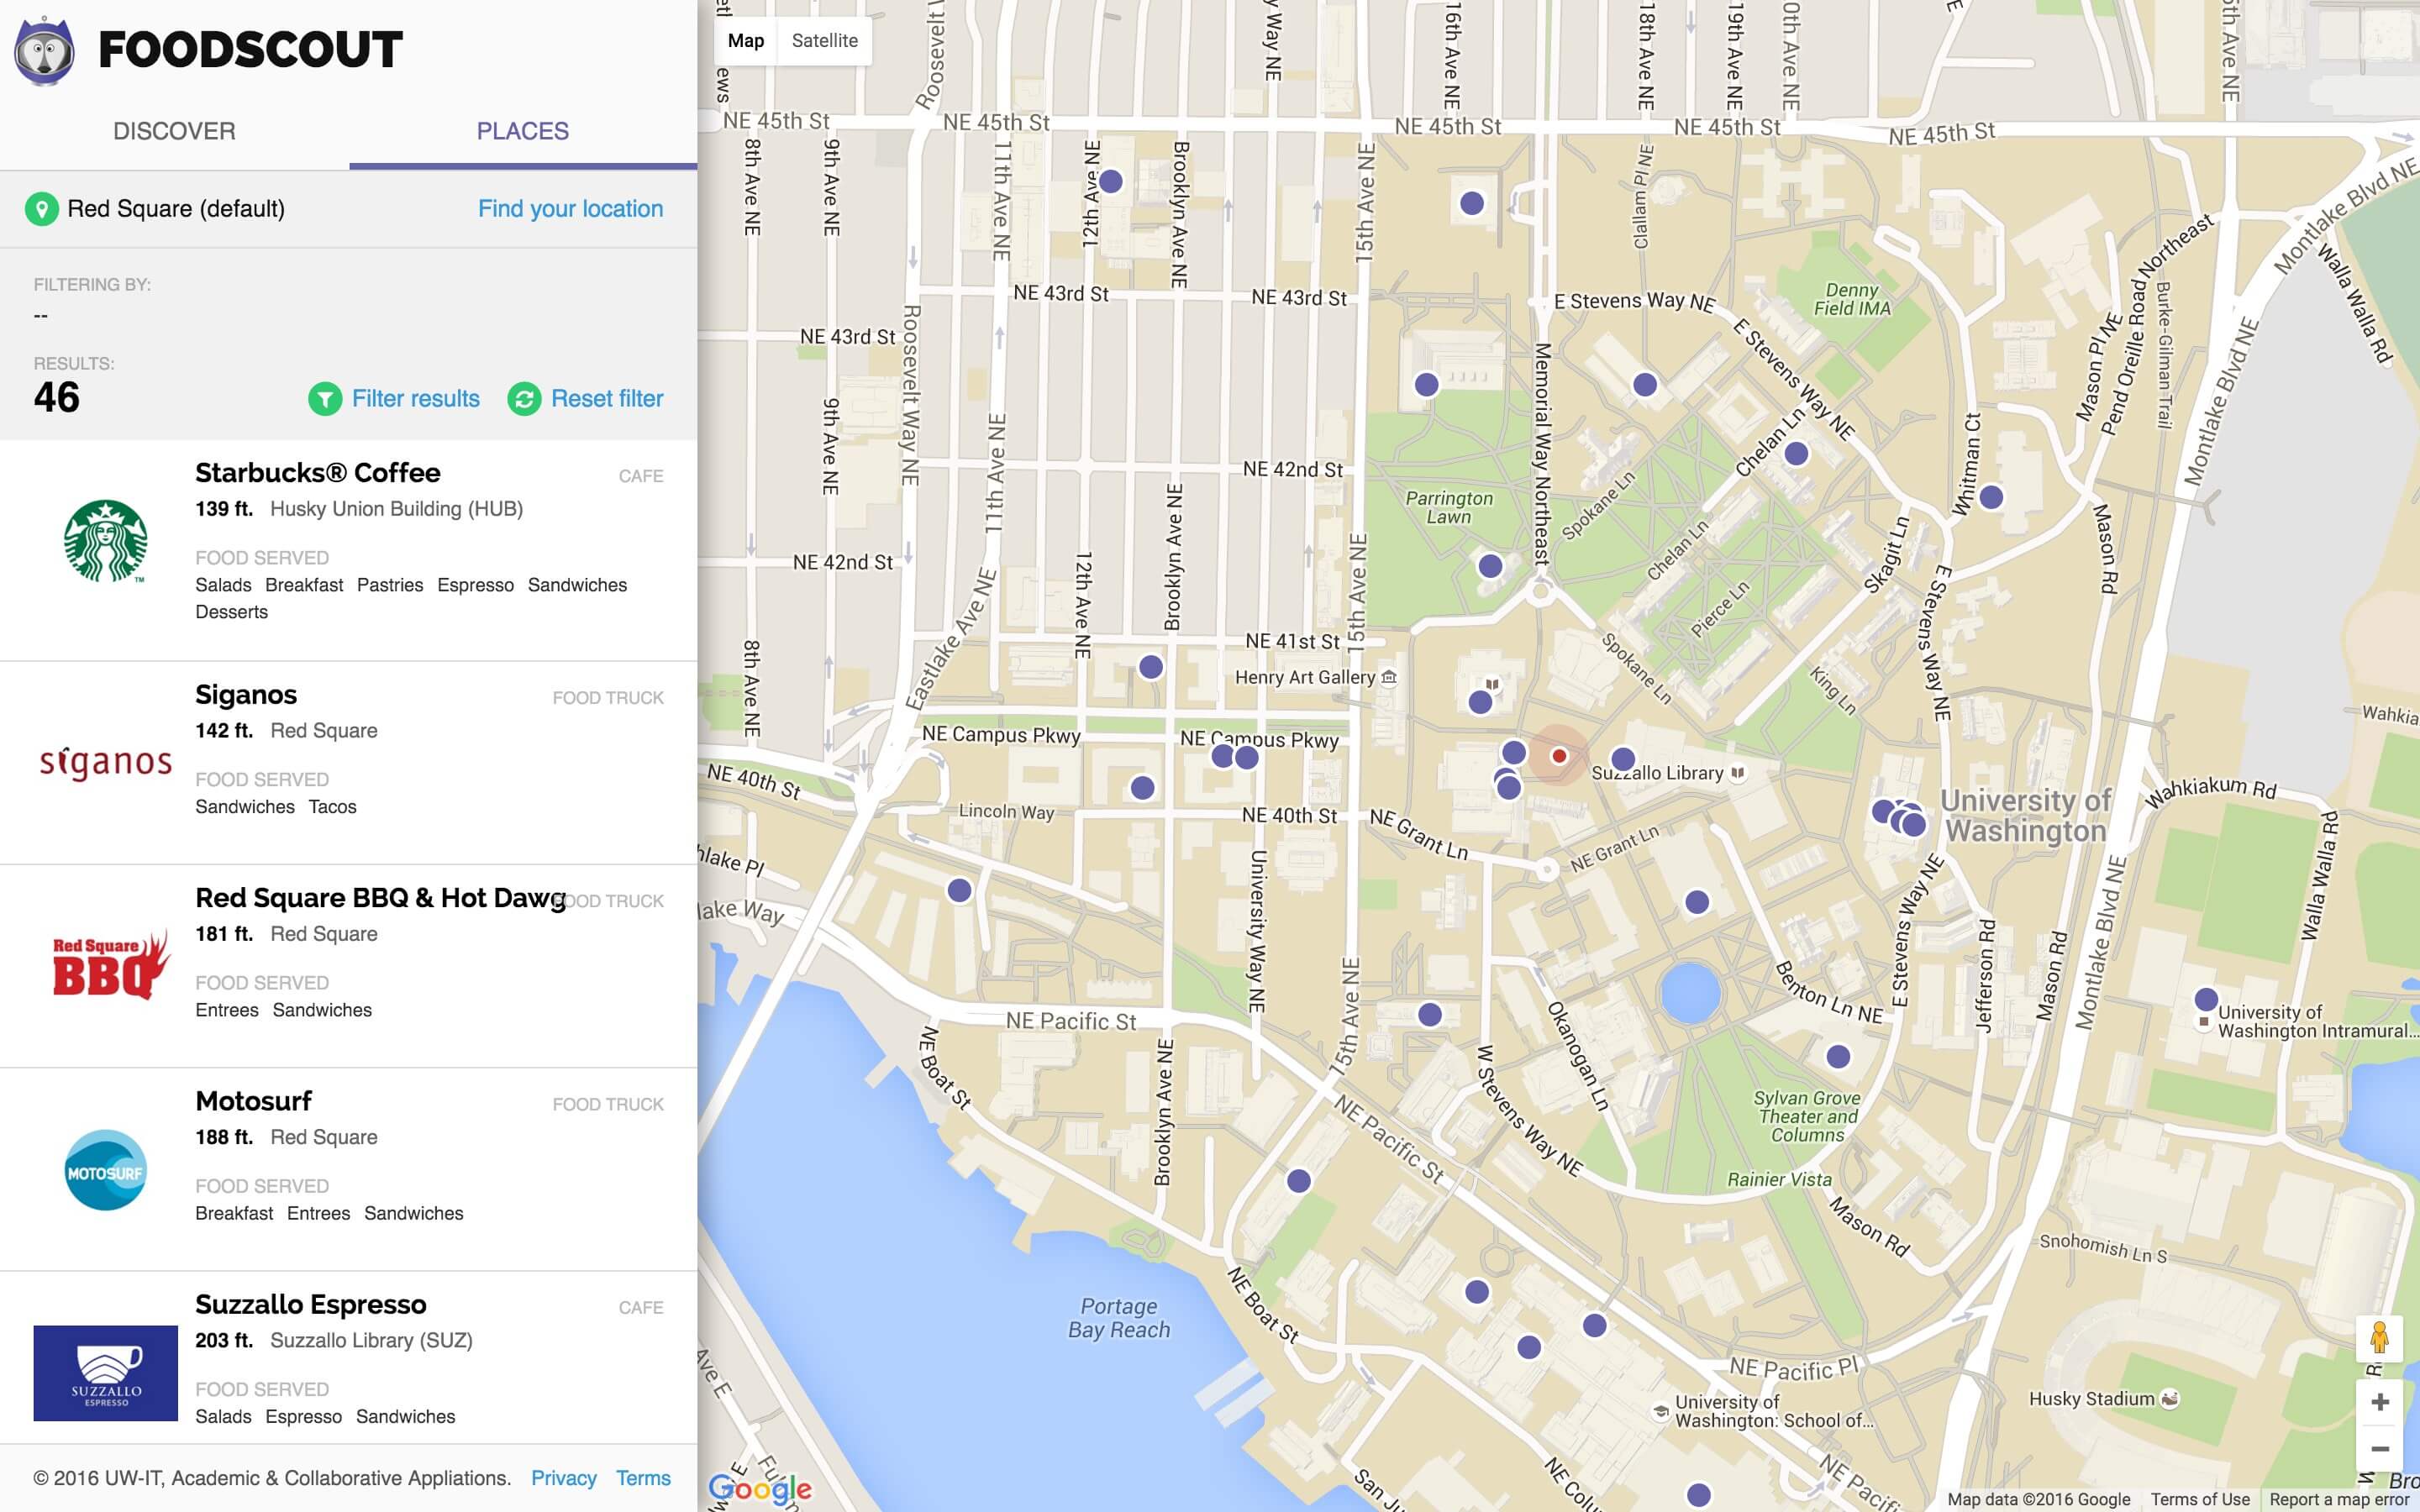The width and height of the screenshot is (2420, 1512).
Task: Click the results count 46
Action: tap(57, 398)
